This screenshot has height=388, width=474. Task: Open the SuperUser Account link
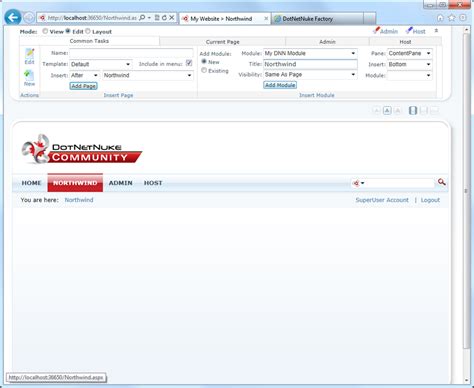pos(382,200)
